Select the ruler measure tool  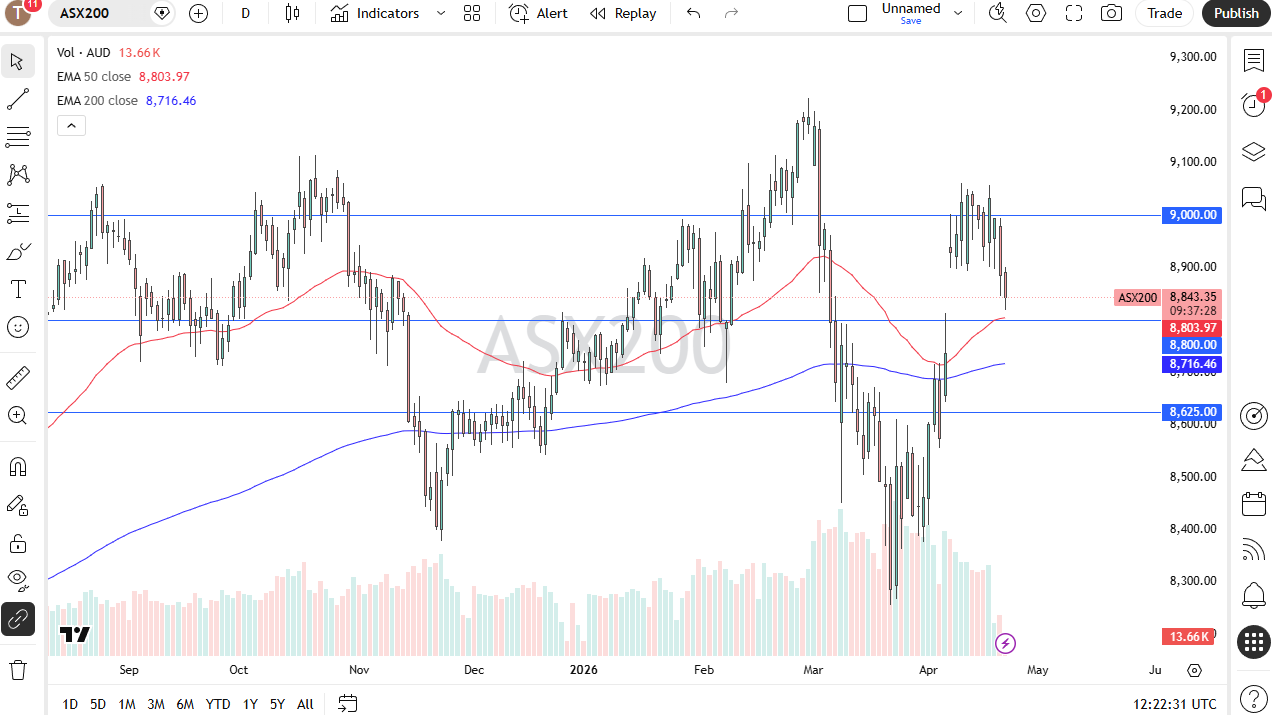[x=17, y=378]
